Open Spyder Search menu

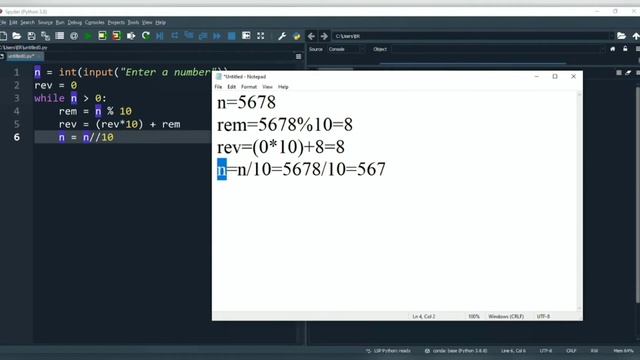point(27,22)
